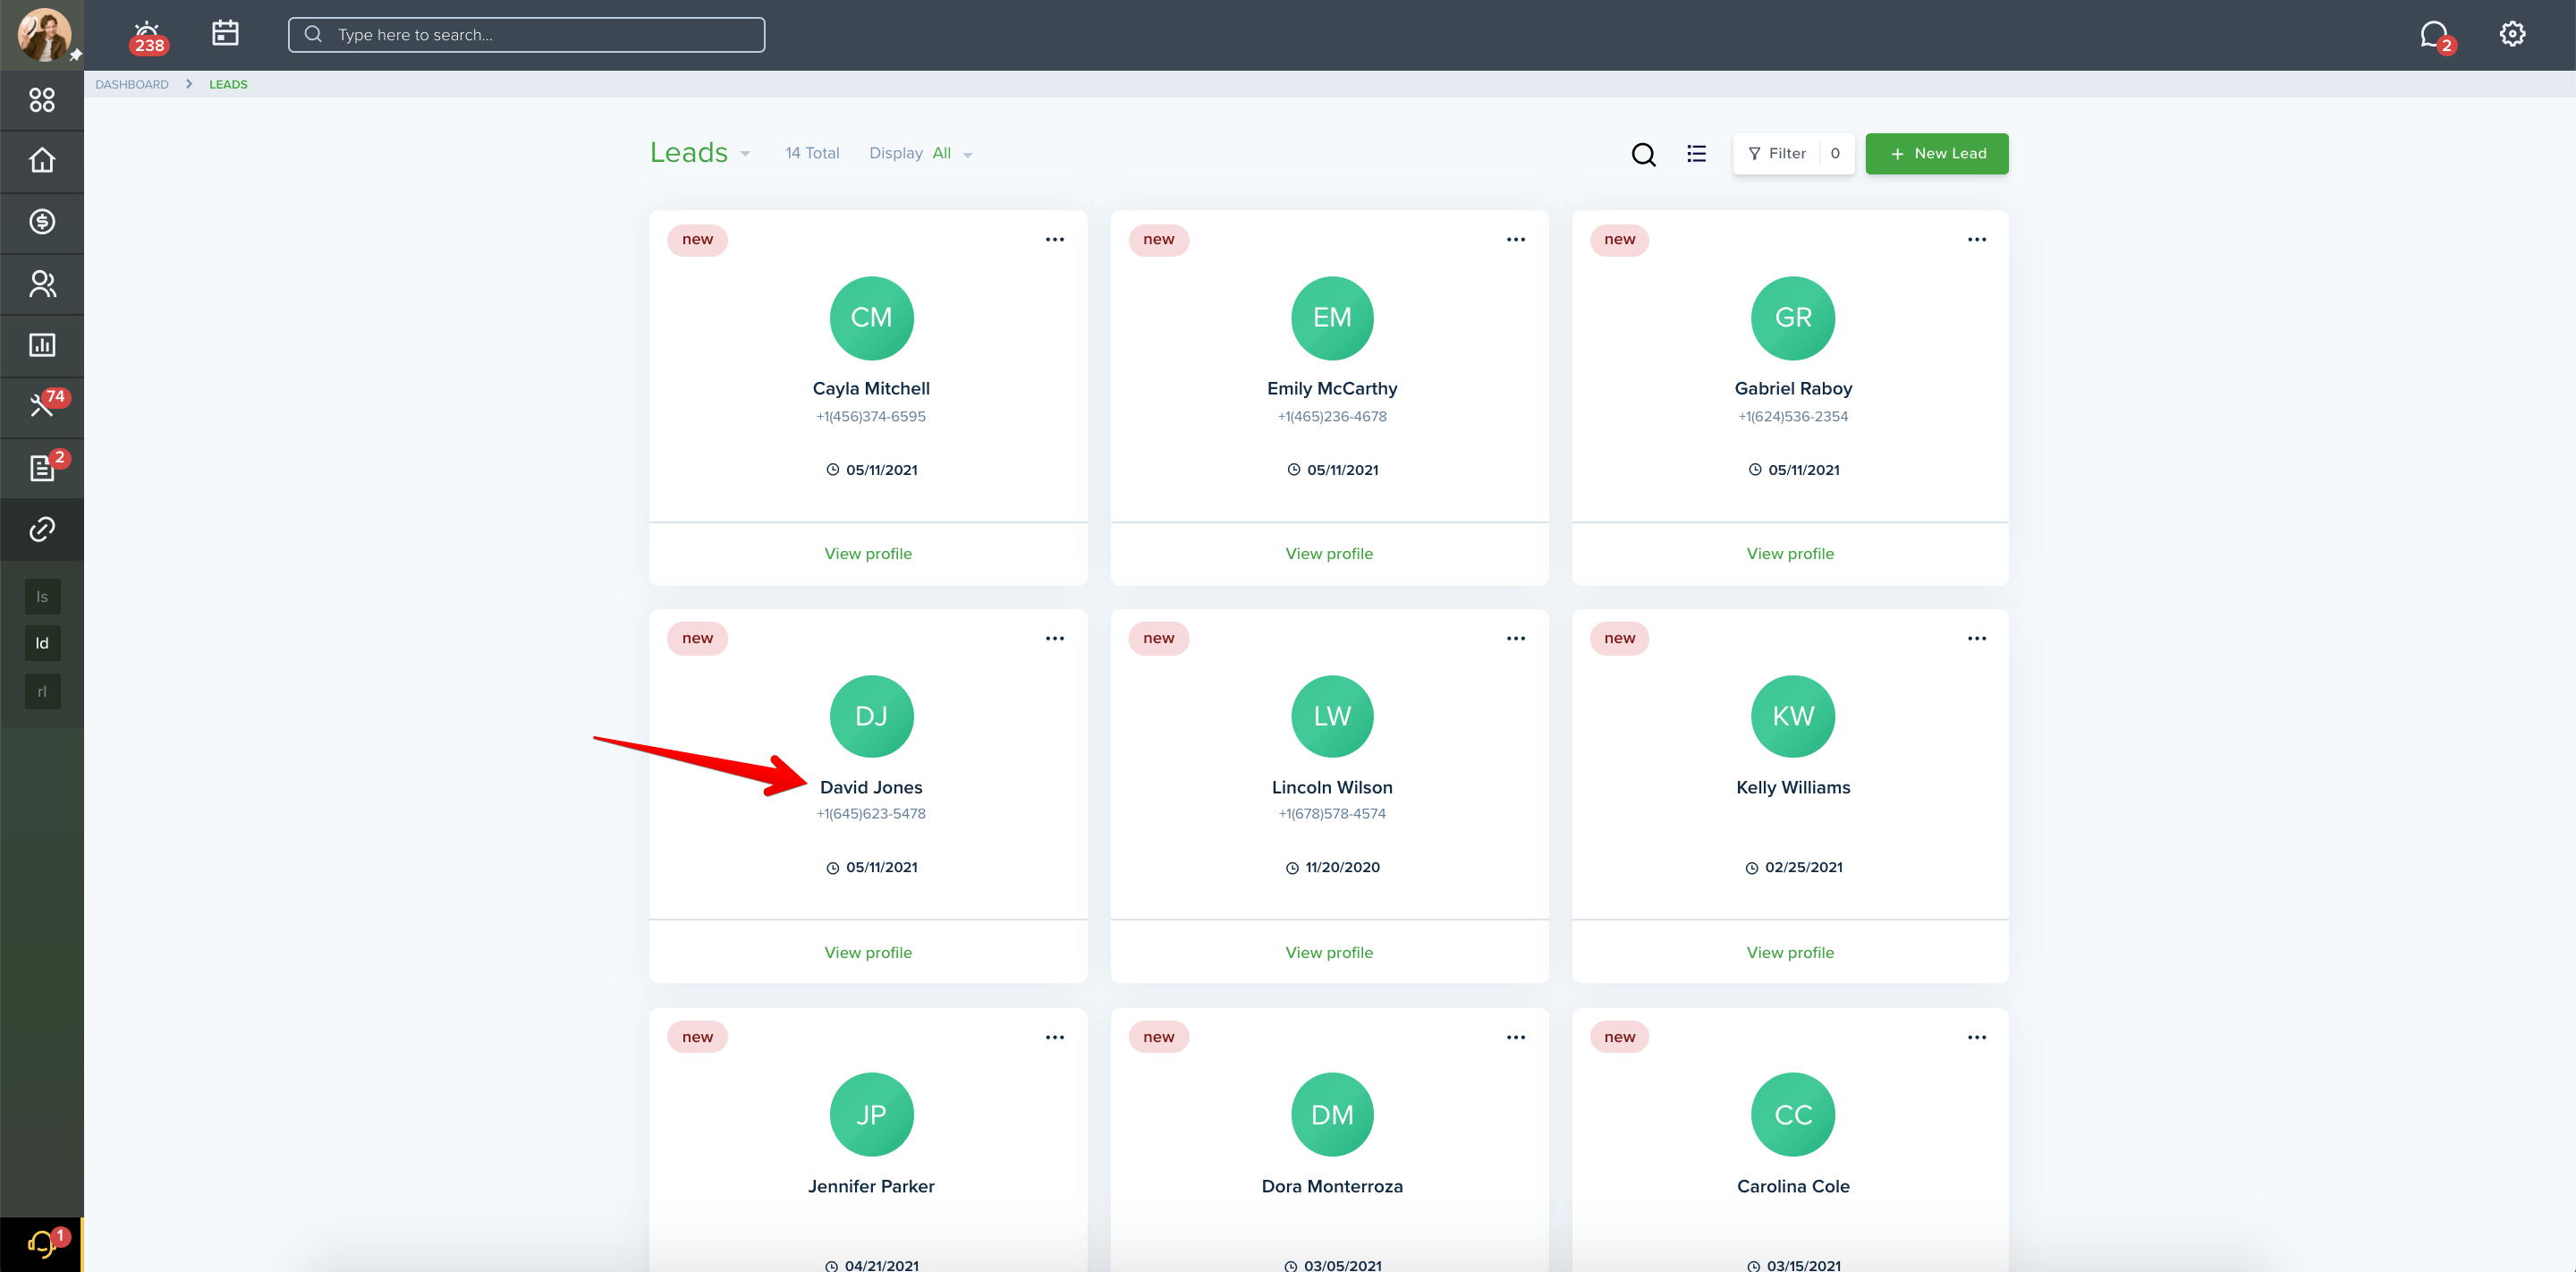Click the date 11/20/2020 on Lincoln Wilson card
2576x1272 pixels.
tap(1342, 868)
